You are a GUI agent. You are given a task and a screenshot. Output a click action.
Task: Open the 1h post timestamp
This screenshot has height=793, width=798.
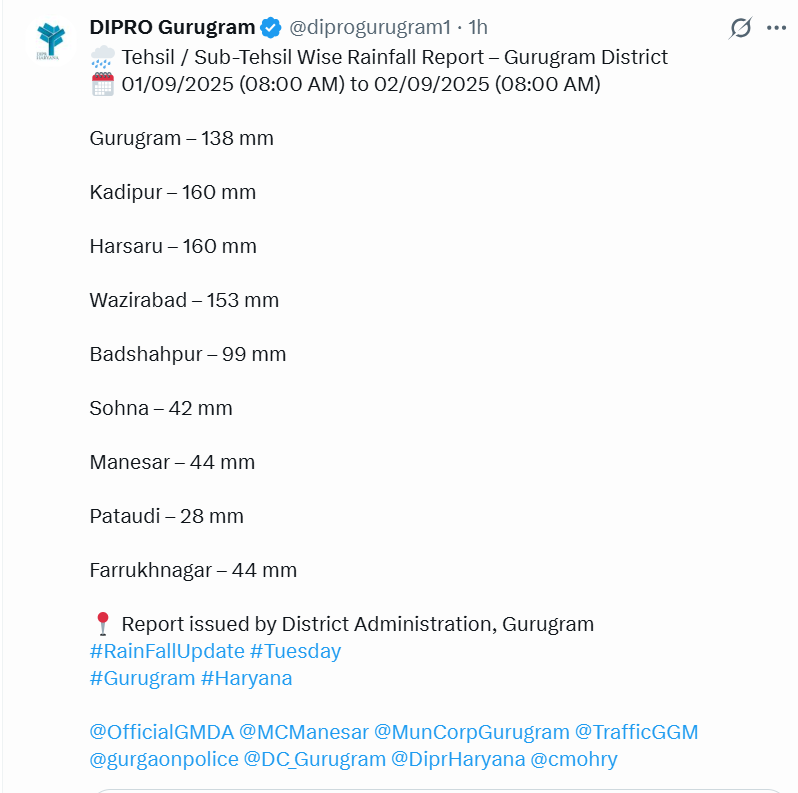[478, 27]
